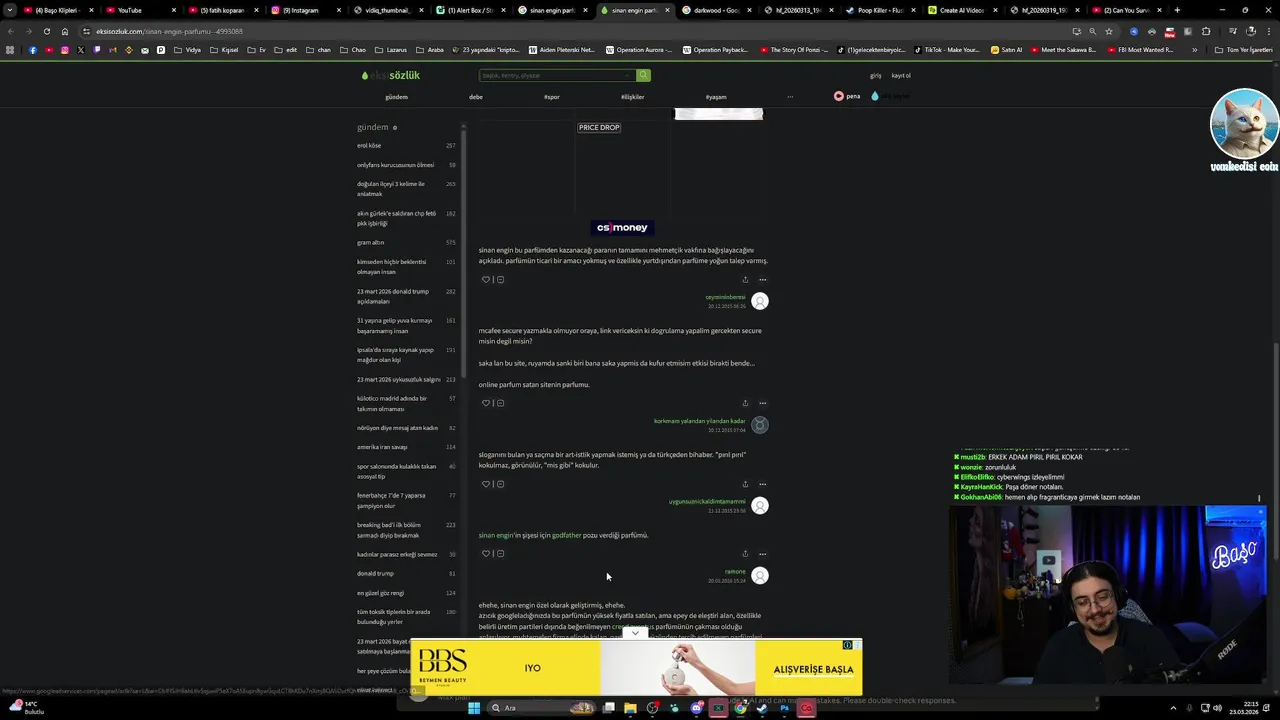Open the erol köse topic
Screen dimensions: 1280x720
click(x=369, y=146)
